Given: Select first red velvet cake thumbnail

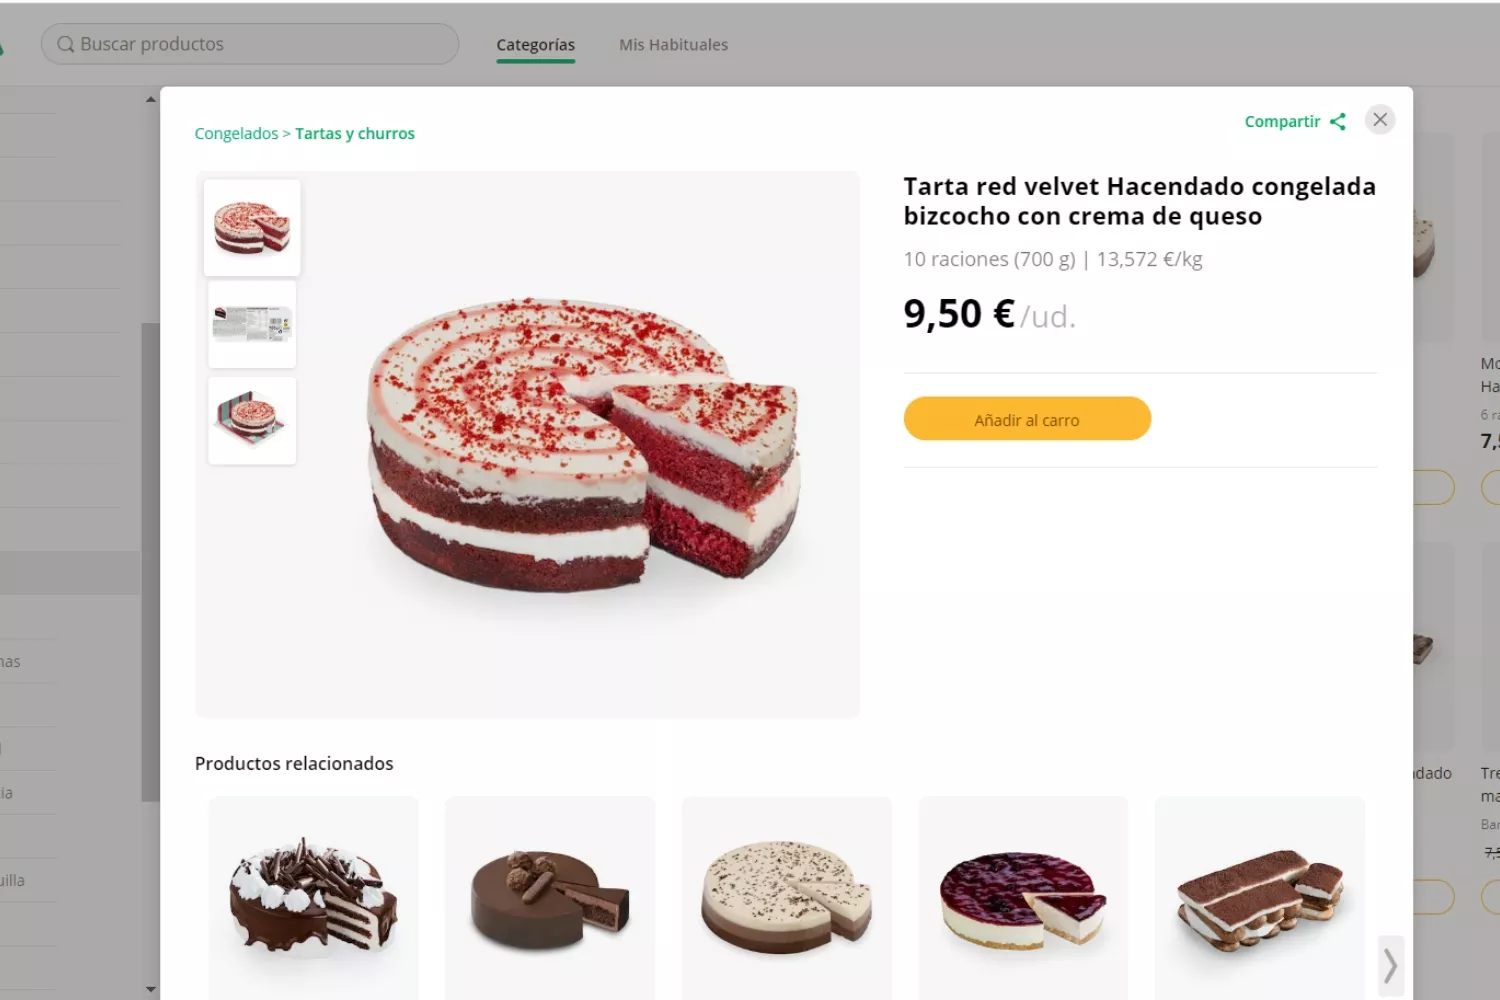Looking at the screenshot, I should tap(252, 228).
